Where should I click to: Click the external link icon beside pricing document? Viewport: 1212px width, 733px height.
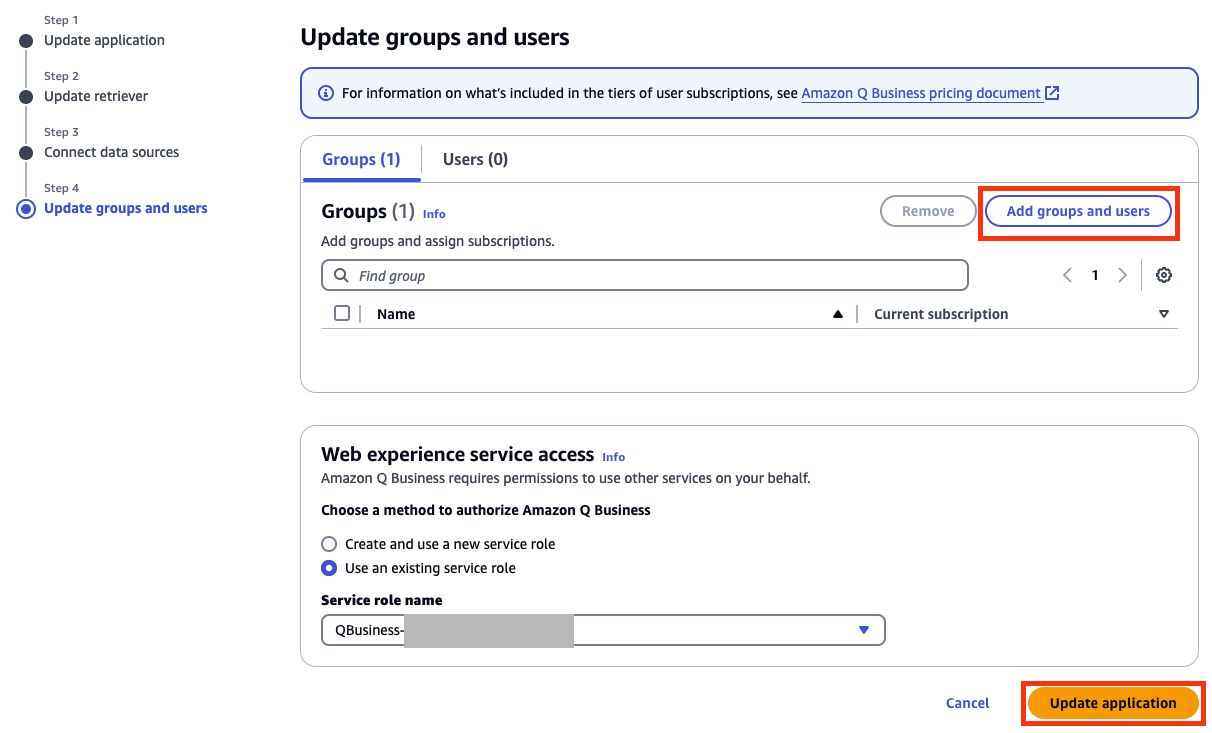(1052, 93)
